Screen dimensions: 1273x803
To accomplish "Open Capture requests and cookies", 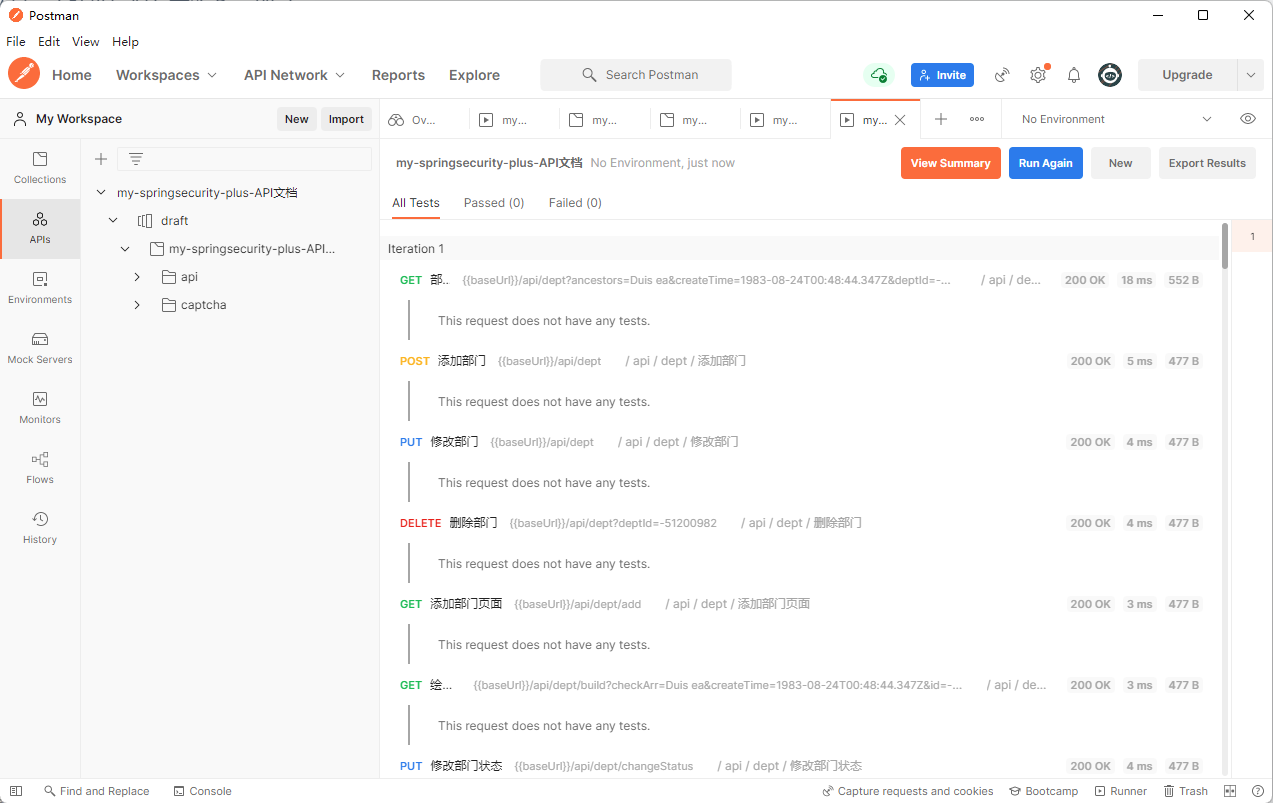I will tap(908, 791).
